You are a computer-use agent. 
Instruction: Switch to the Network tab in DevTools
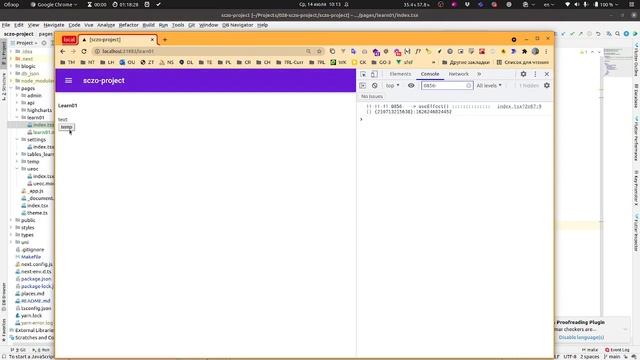click(458, 74)
